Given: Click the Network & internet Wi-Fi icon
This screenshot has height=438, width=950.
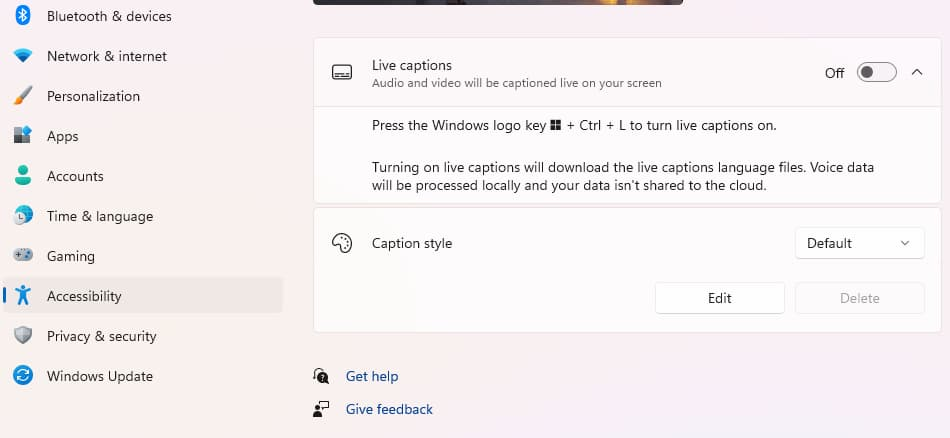Looking at the screenshot, I should point(23,56).
